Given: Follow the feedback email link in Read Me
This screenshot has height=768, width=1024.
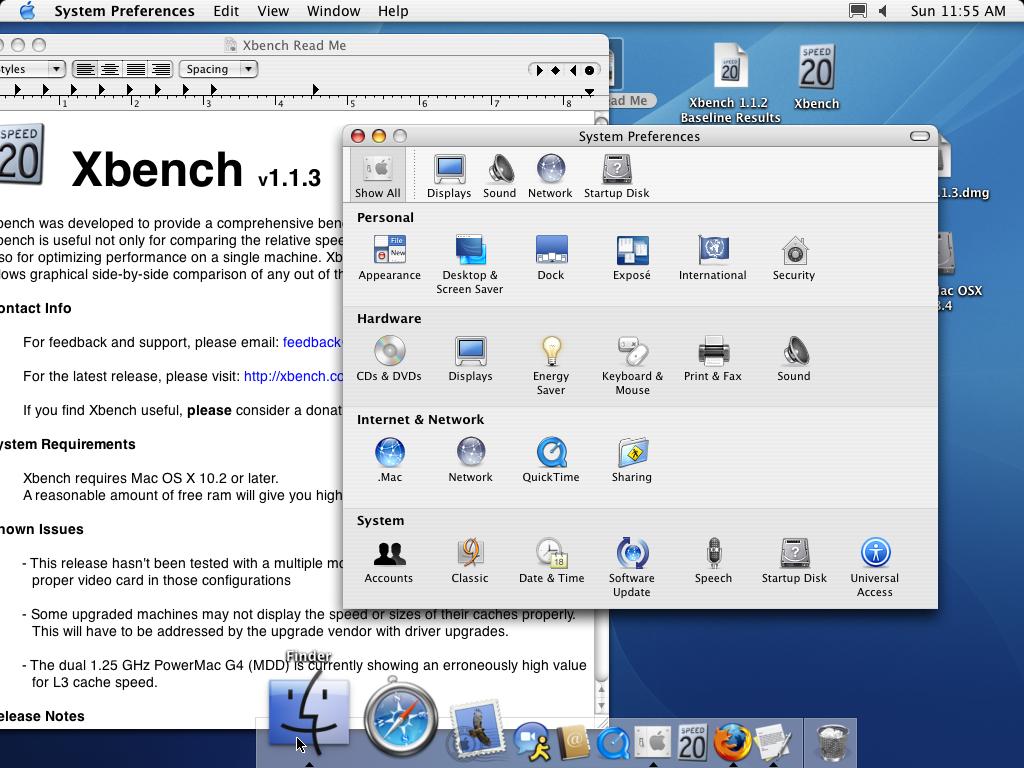Looking at the screenshot, I should [312, 342].
